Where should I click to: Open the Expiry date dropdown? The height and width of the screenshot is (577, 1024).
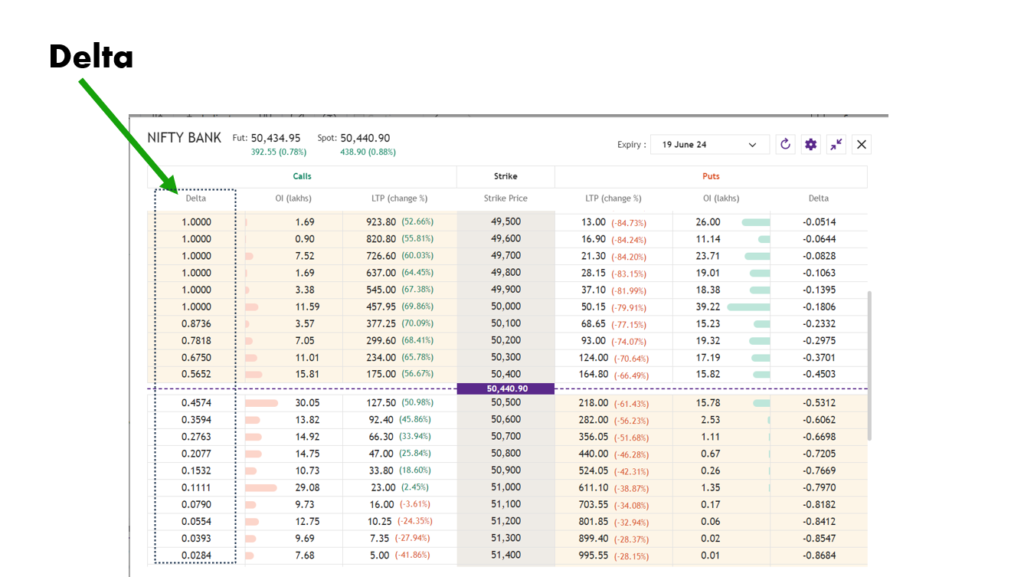point(709,144)
